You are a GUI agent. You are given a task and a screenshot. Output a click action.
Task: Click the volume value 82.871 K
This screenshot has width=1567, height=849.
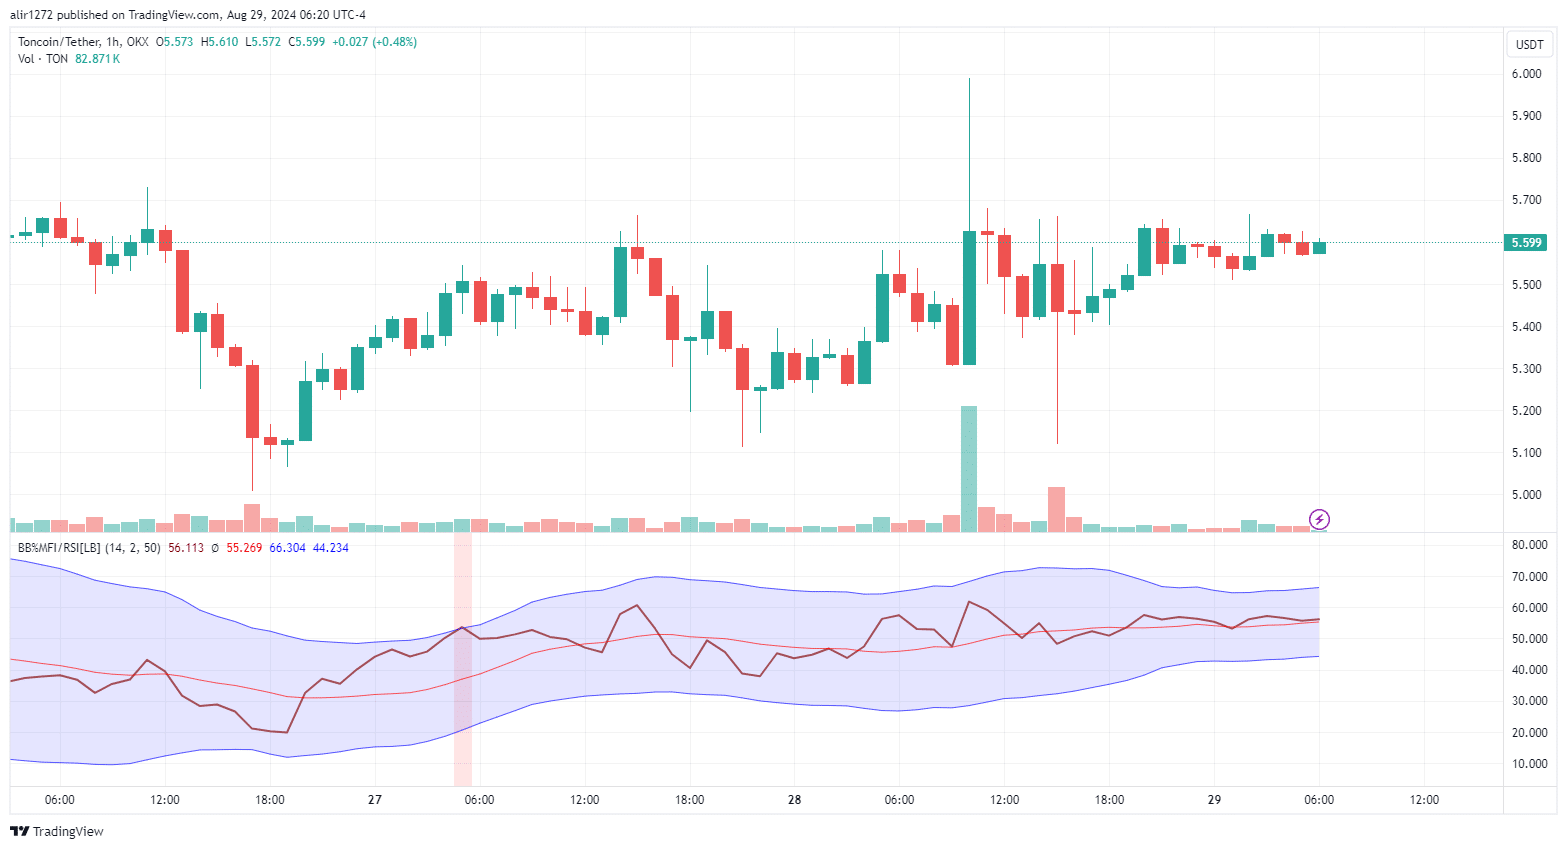coord(98,59)
